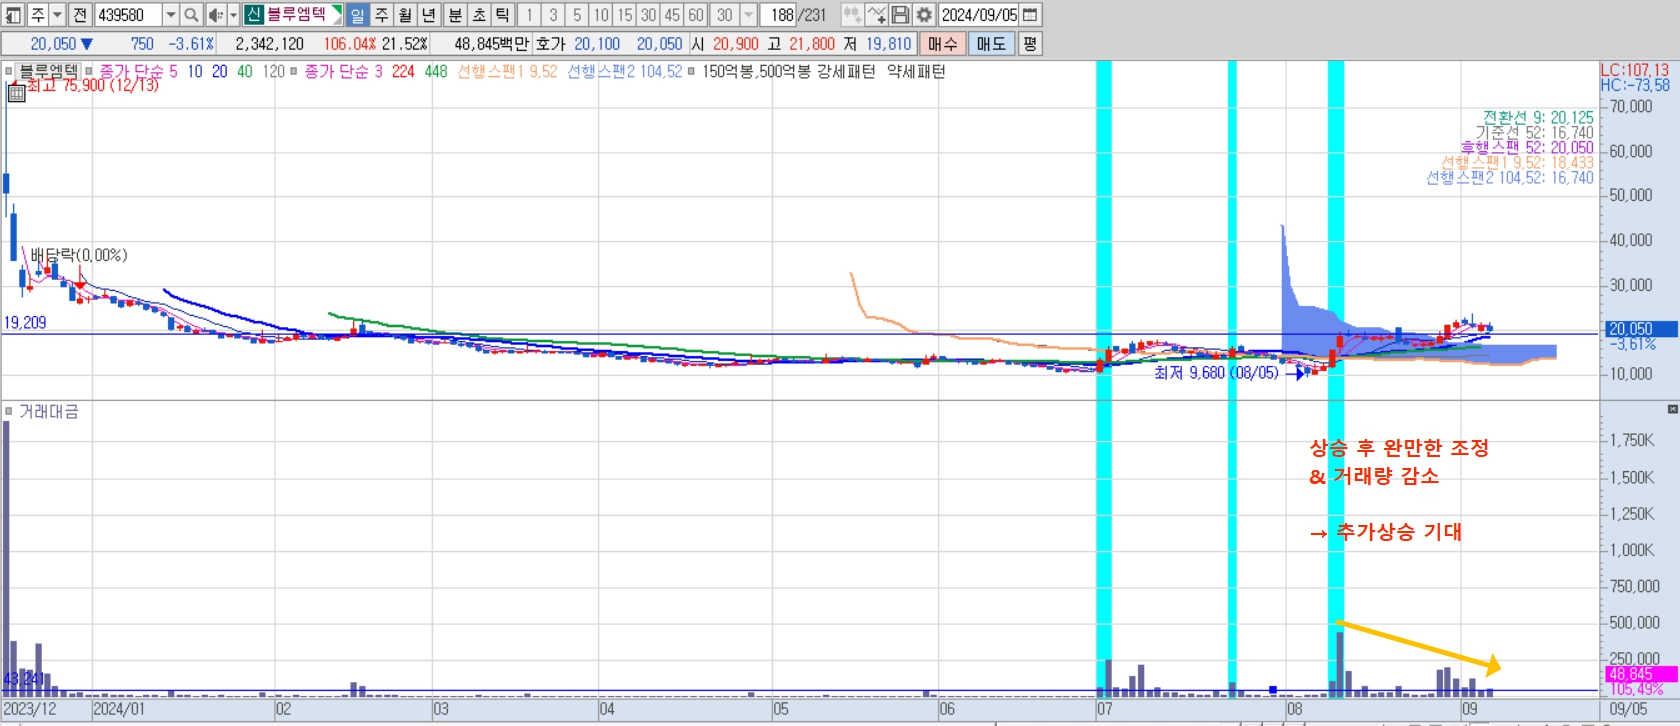Select the 분 minute period

[x=455, y=15]
